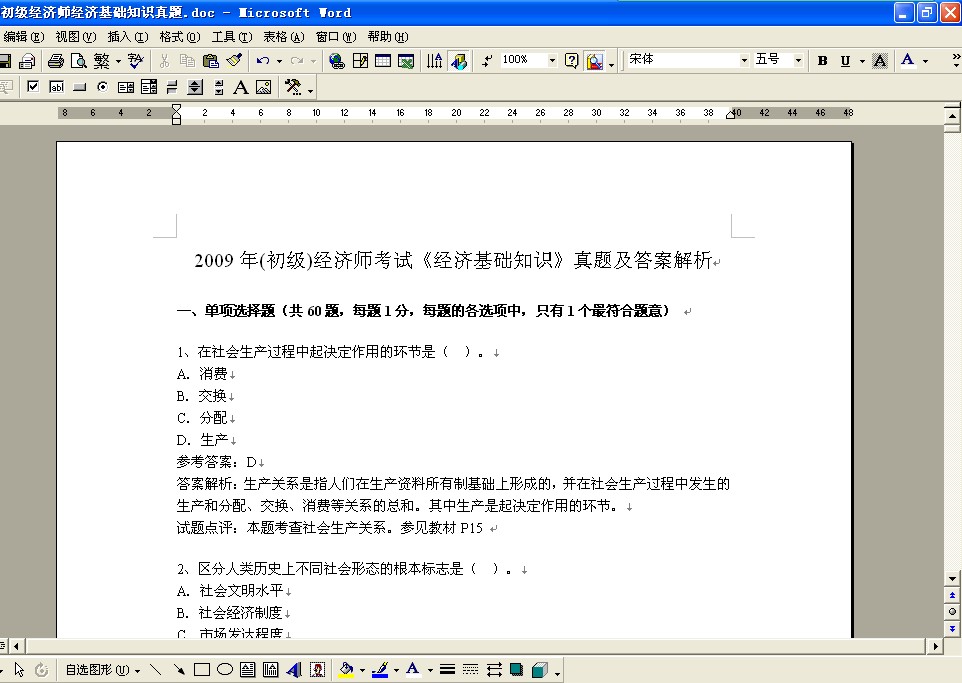The image size is (962, 683).
Task: Open the font size dropdown showing 五号
Action: pos(798,61)
